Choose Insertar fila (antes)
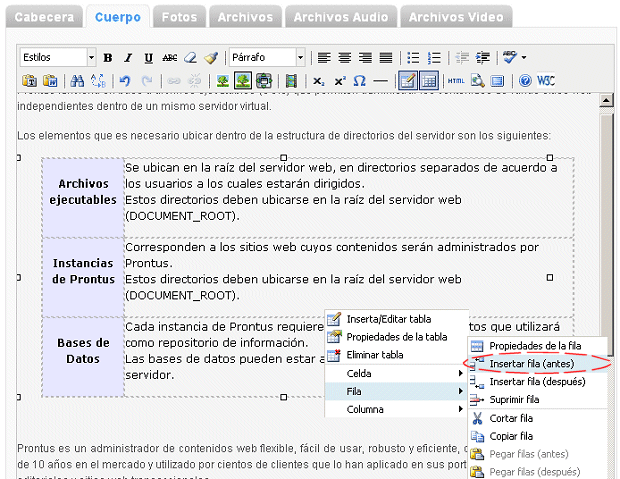 pos(538,364)
